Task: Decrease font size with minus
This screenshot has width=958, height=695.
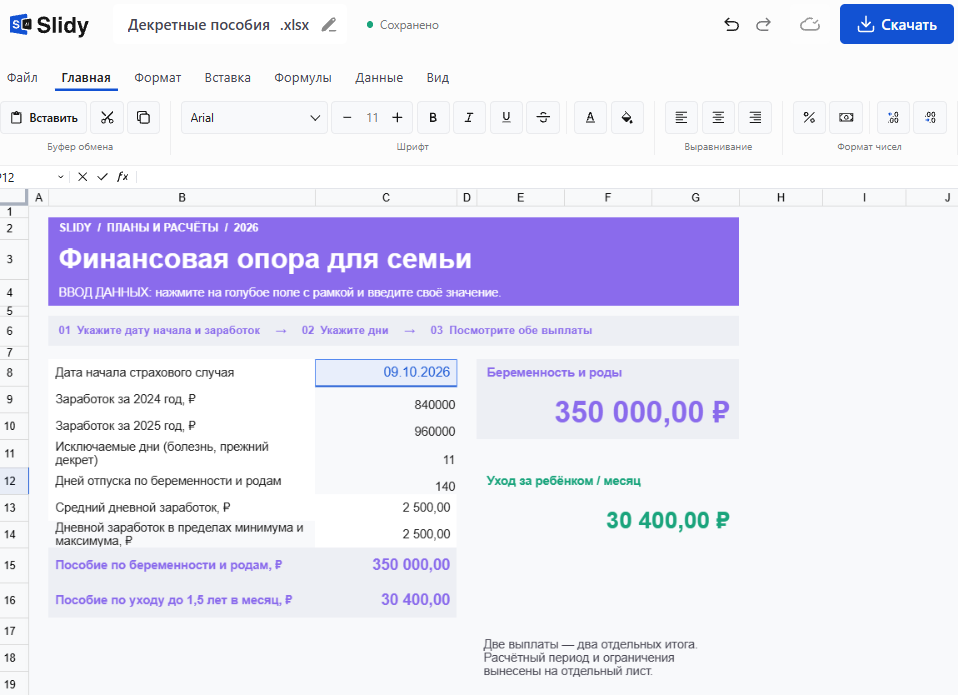Action: [x=347, y=118]
